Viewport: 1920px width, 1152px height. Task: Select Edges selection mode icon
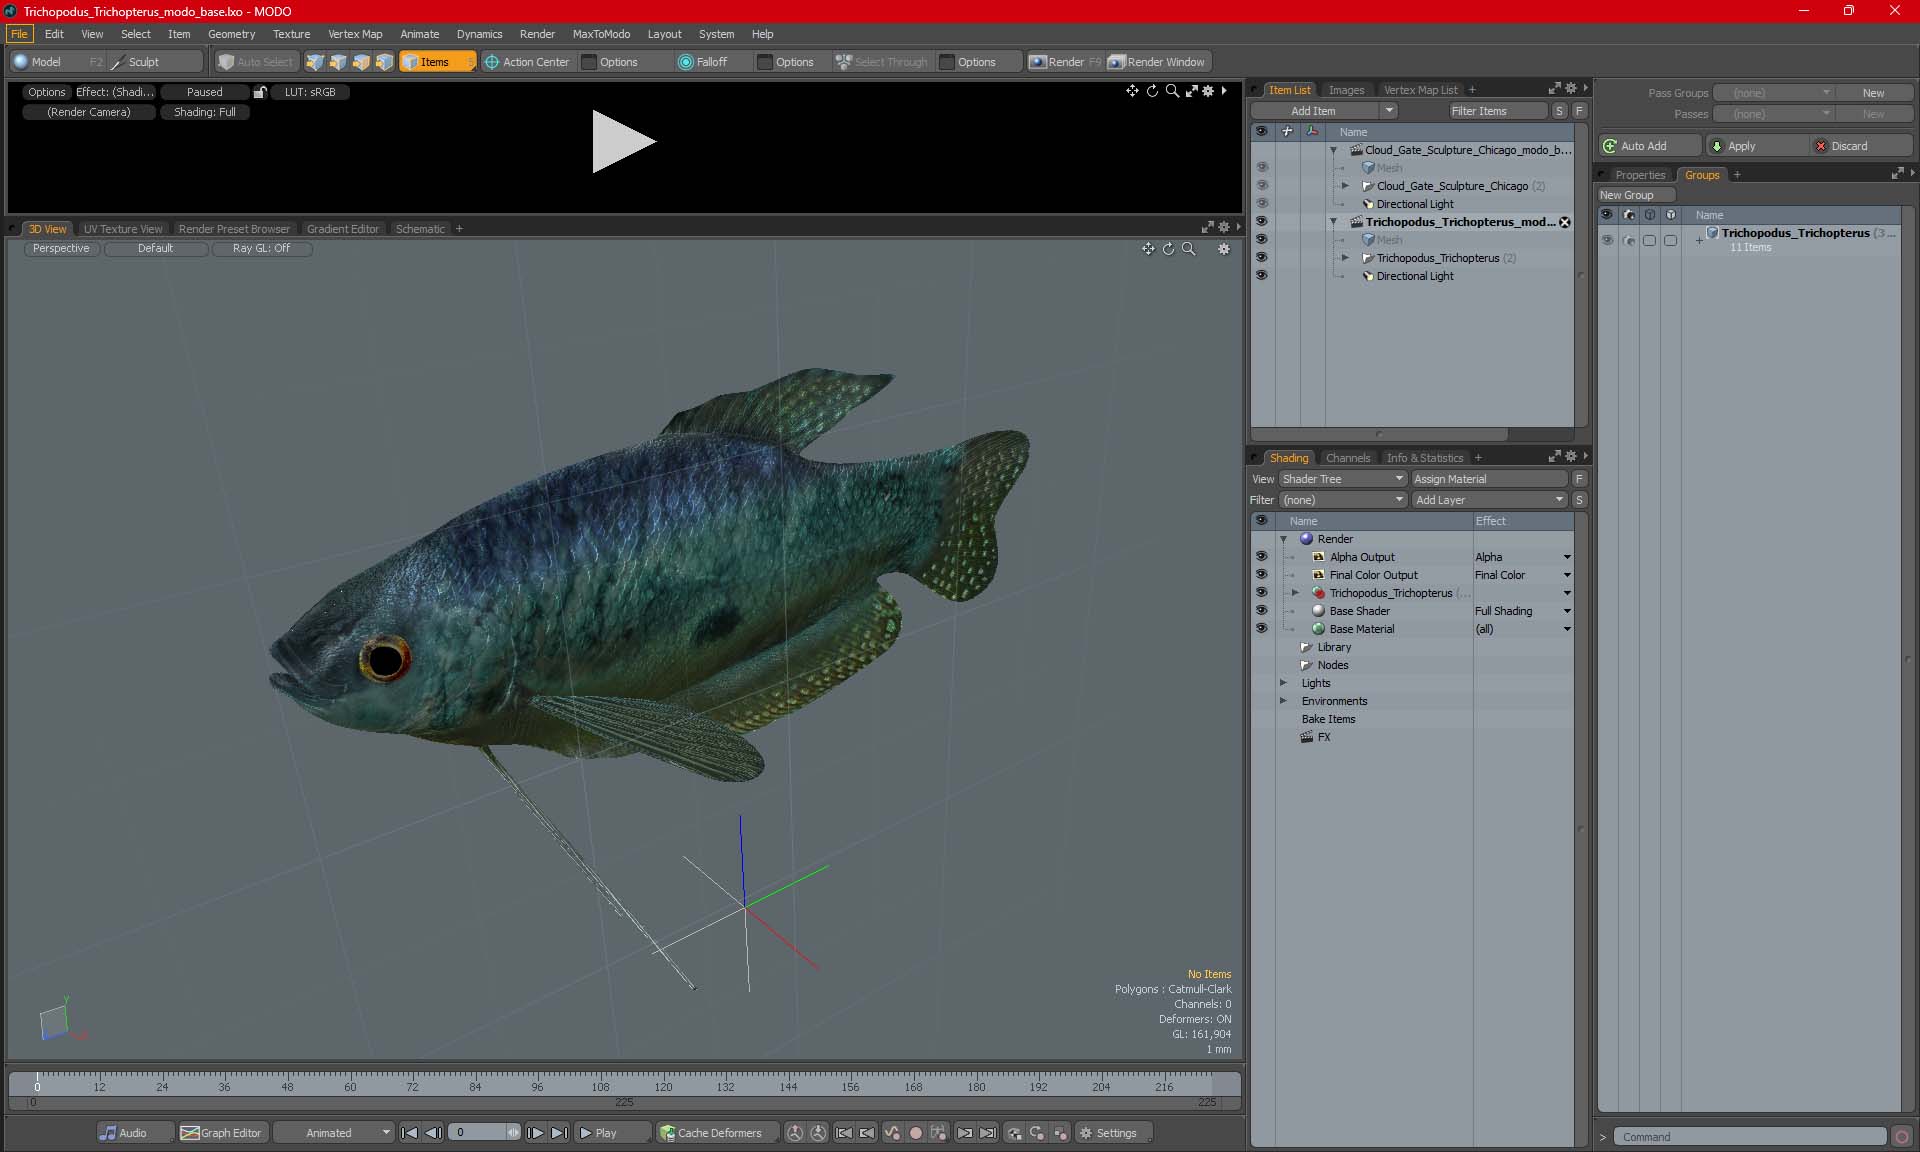tap(338, 62)
